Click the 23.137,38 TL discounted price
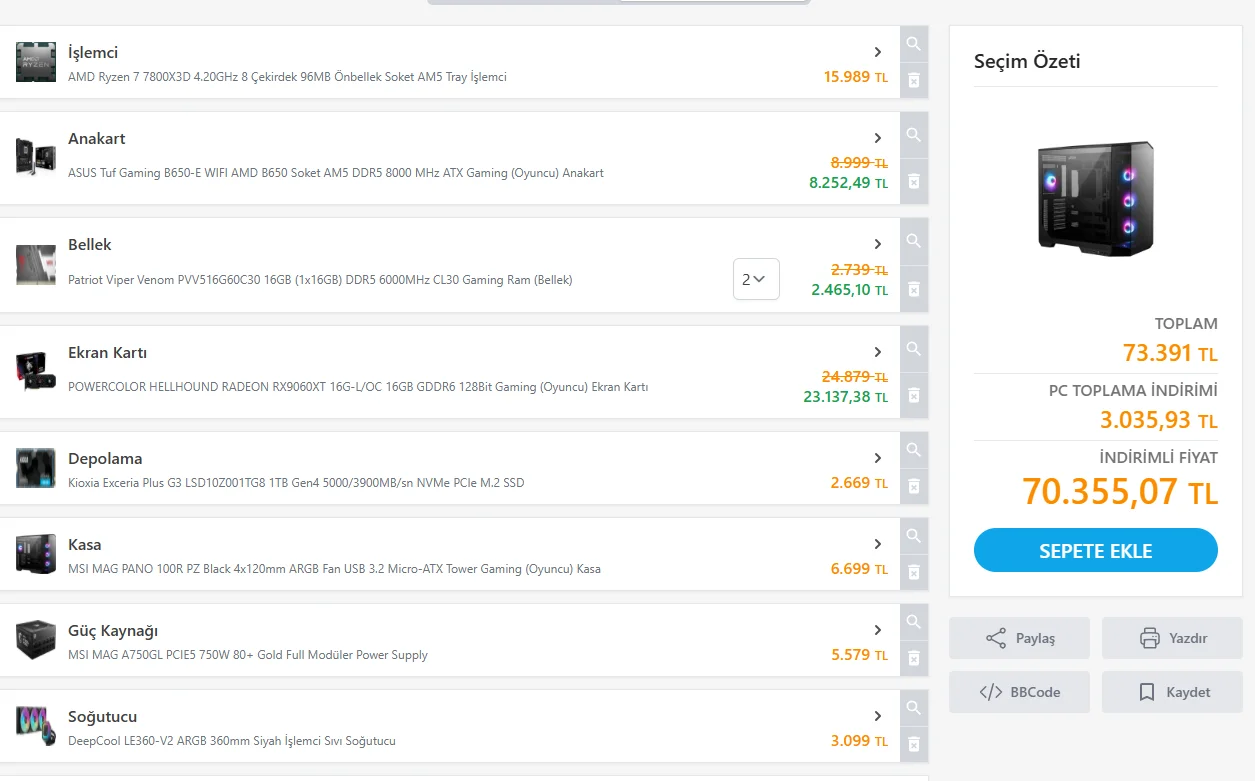The image size is (1255, 781). click(x=846, y=397)
